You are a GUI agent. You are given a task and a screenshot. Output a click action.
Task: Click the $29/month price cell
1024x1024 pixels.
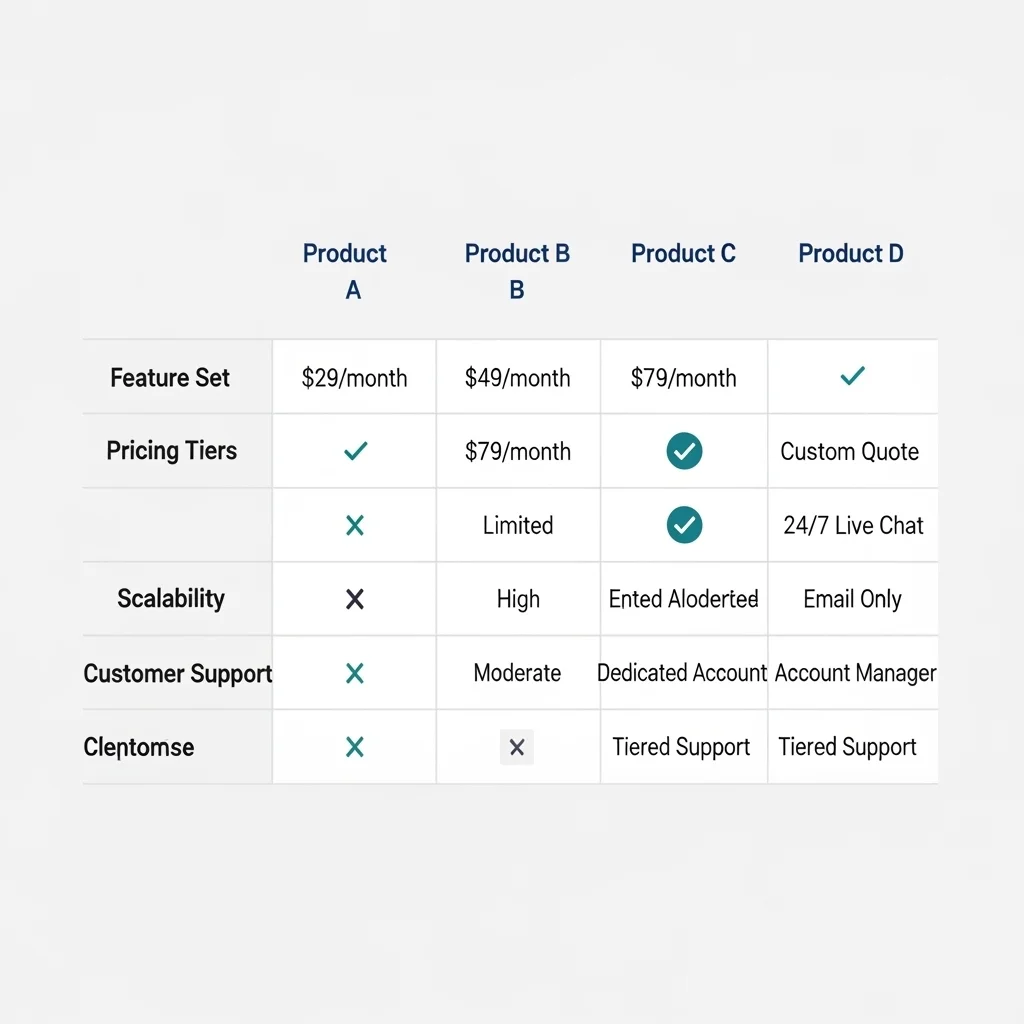[354, 378]
